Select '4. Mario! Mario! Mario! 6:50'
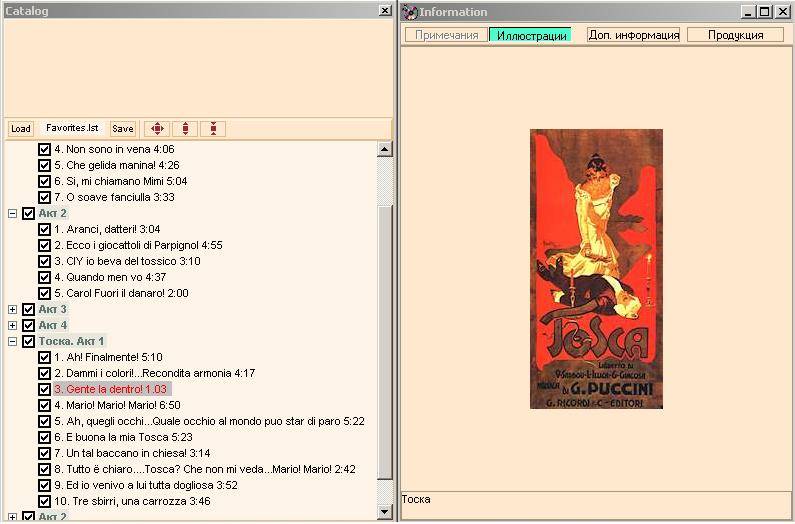This screenshot has width=795, height=524. coord(118,405)
